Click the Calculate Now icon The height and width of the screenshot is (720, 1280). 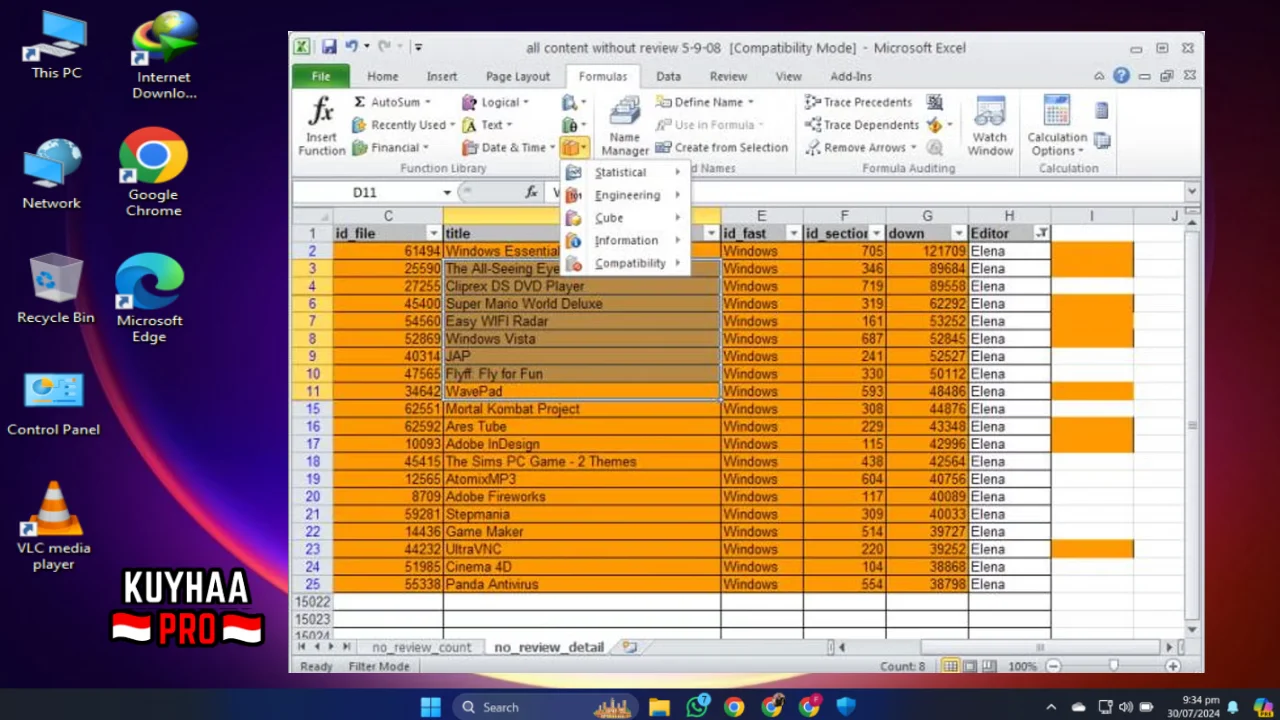pos(1102,110)
